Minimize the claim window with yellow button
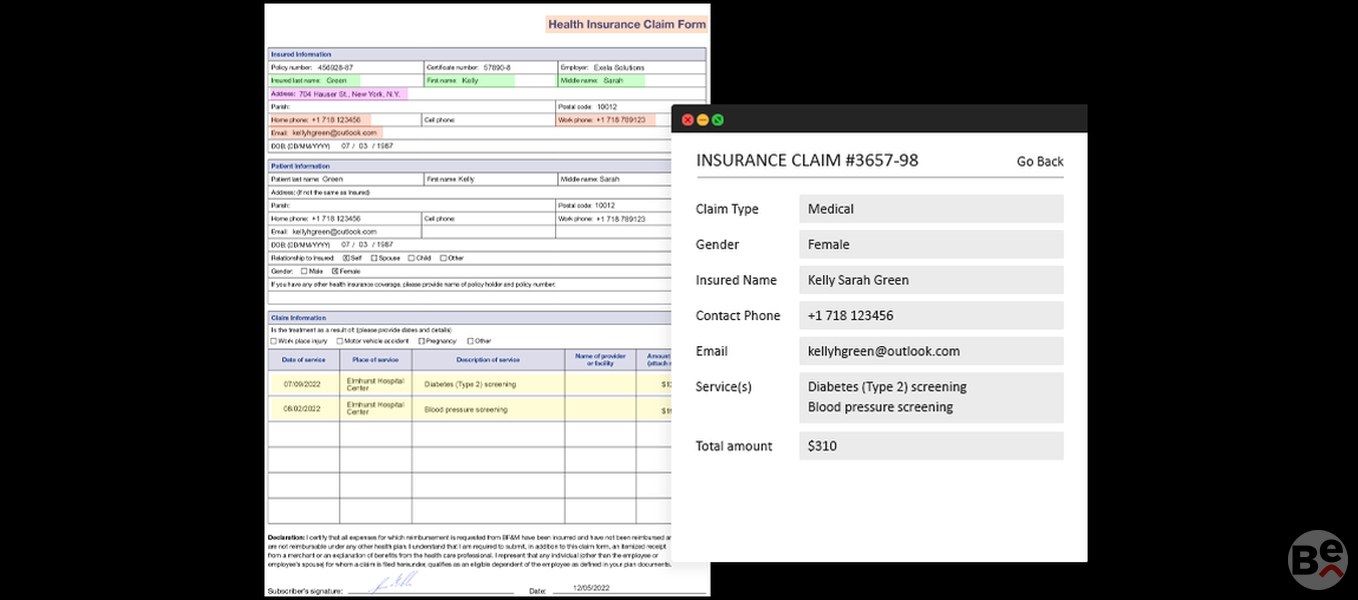This screenshot has width=1358, height=600. point(703,120)
